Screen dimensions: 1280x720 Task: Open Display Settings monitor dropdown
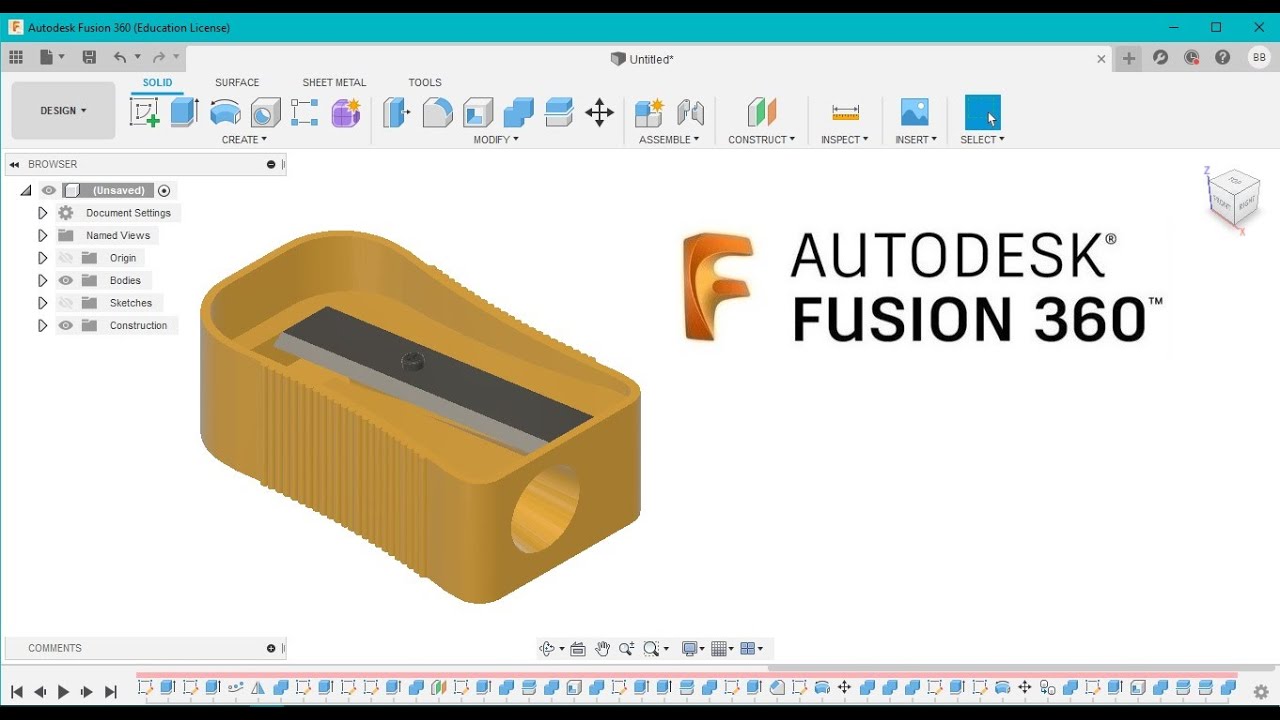694,649
